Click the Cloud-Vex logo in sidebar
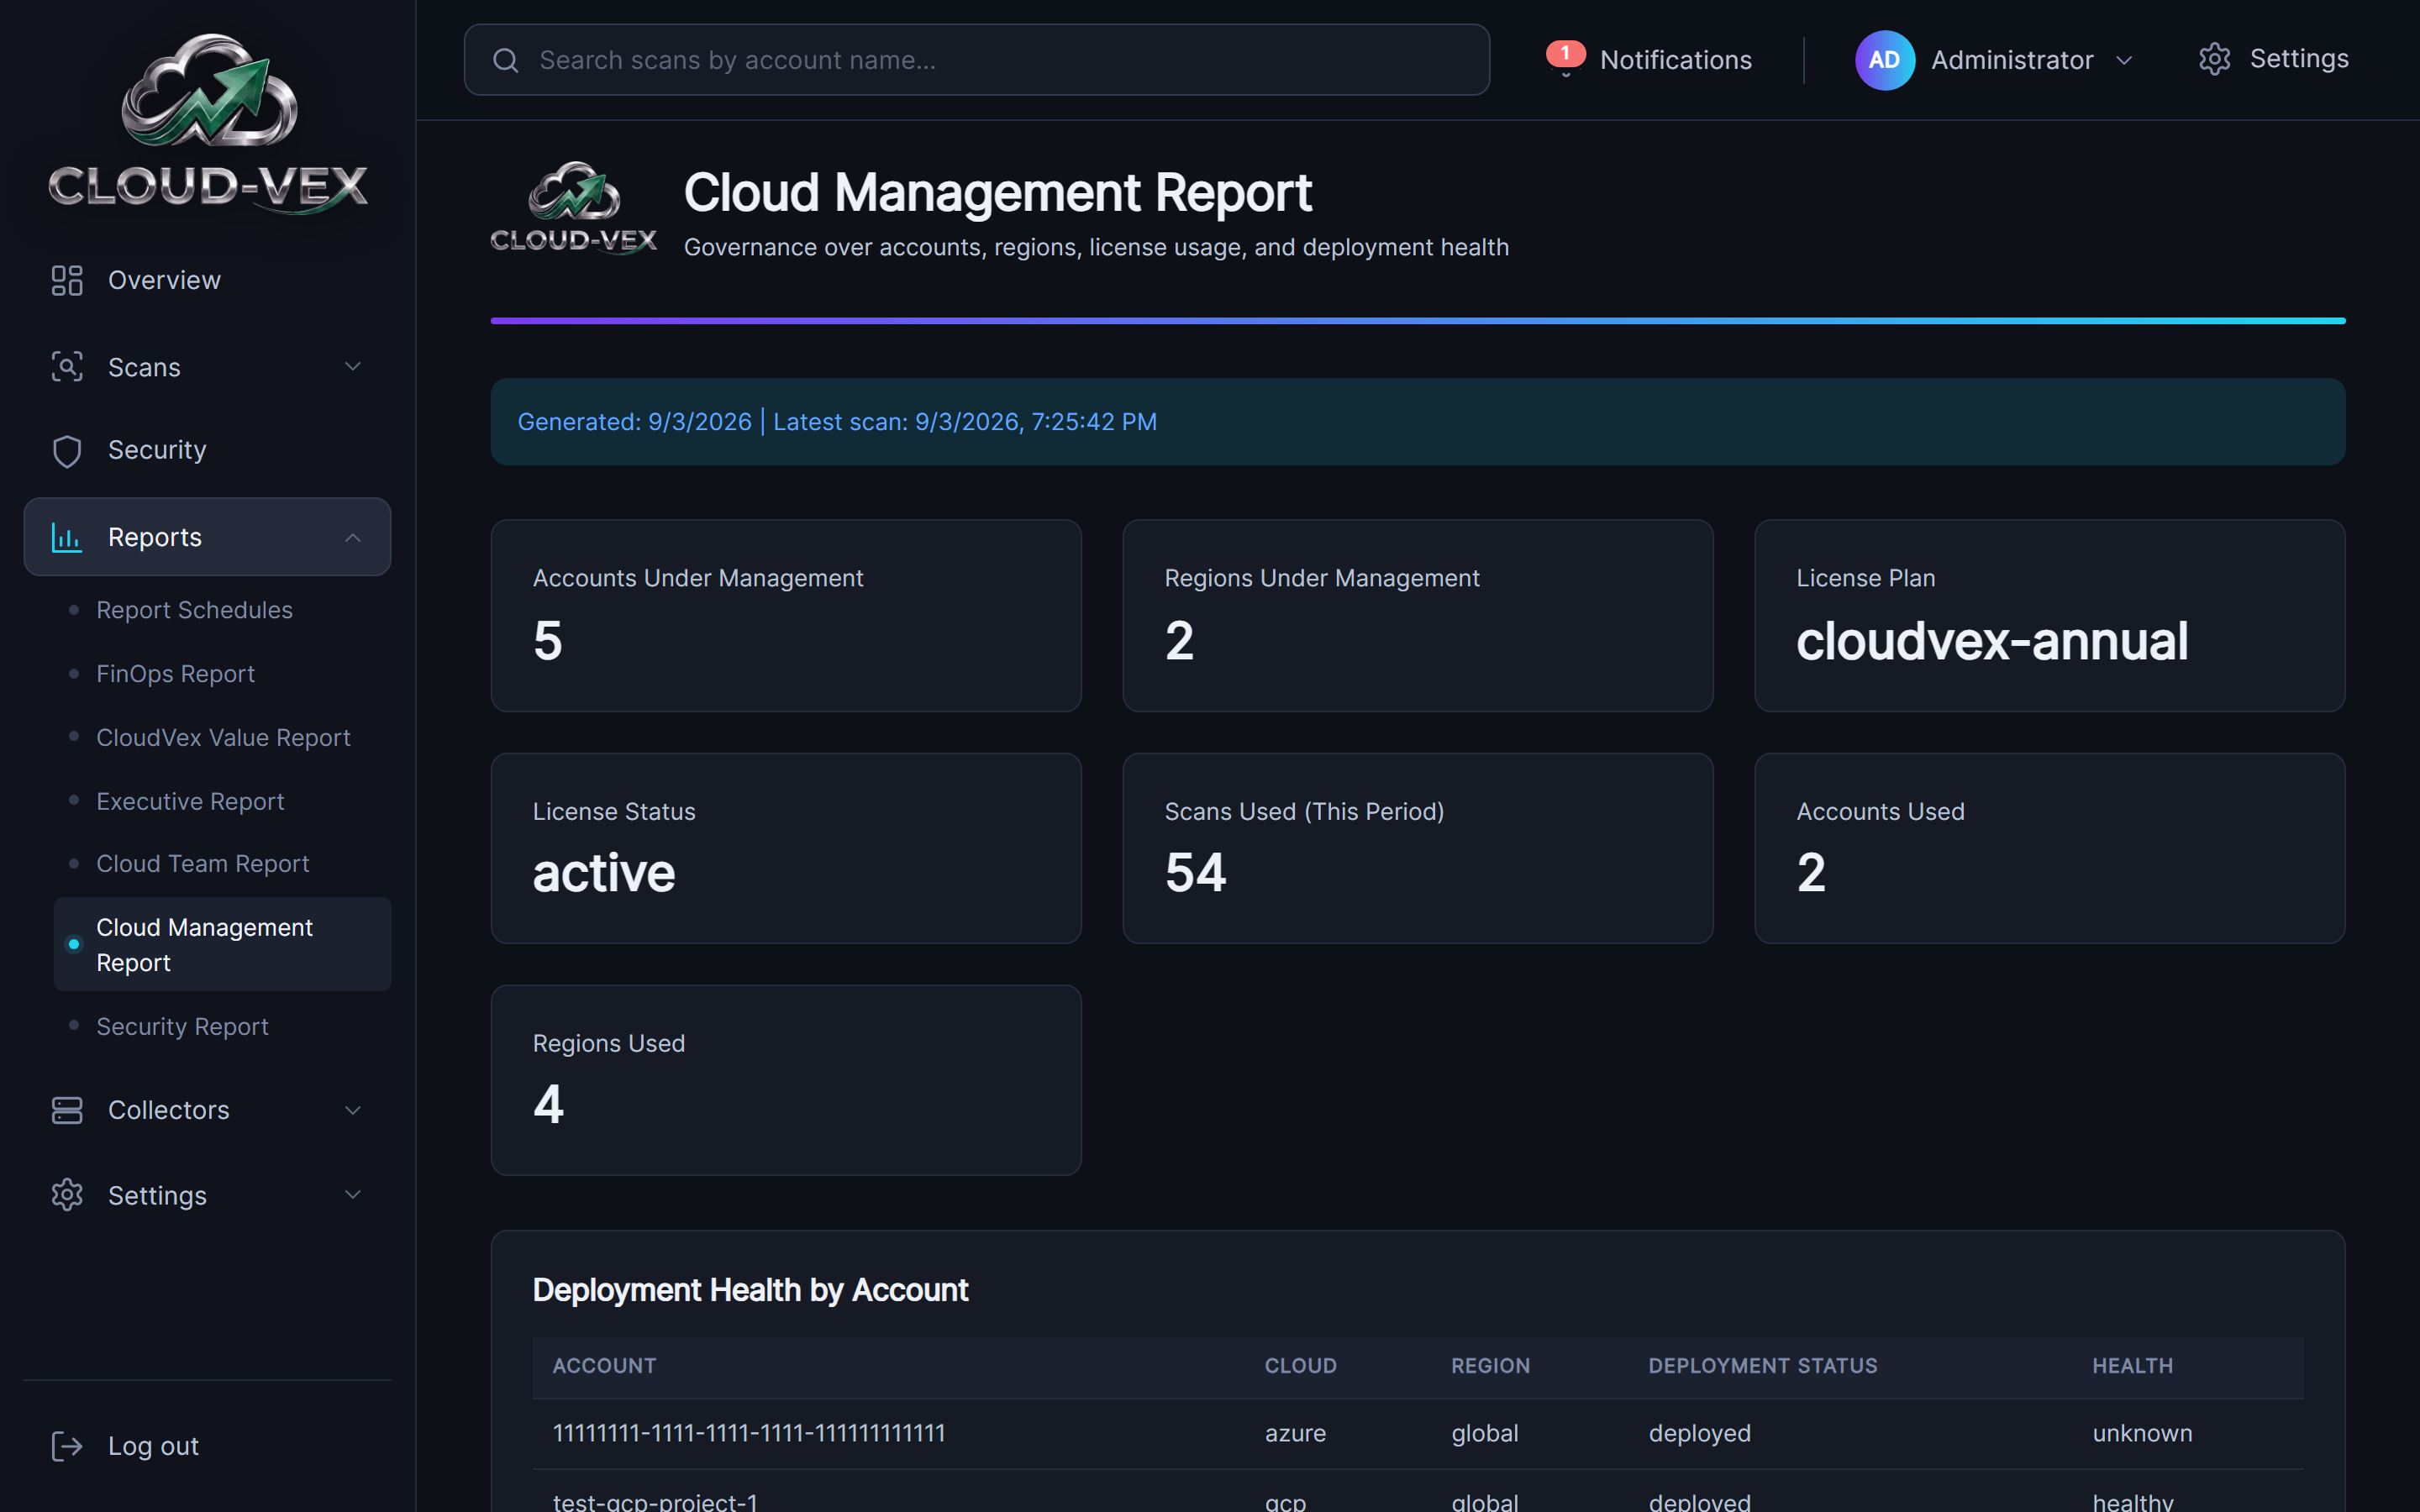Screen dimensions: 2420x1512 (x=208, y=123)
